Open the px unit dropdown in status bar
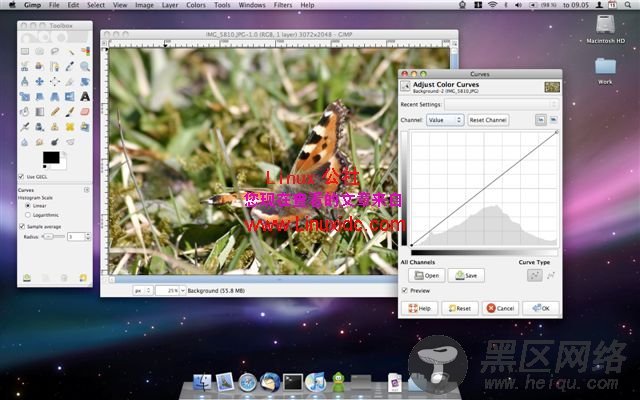 tap(143, 291)
